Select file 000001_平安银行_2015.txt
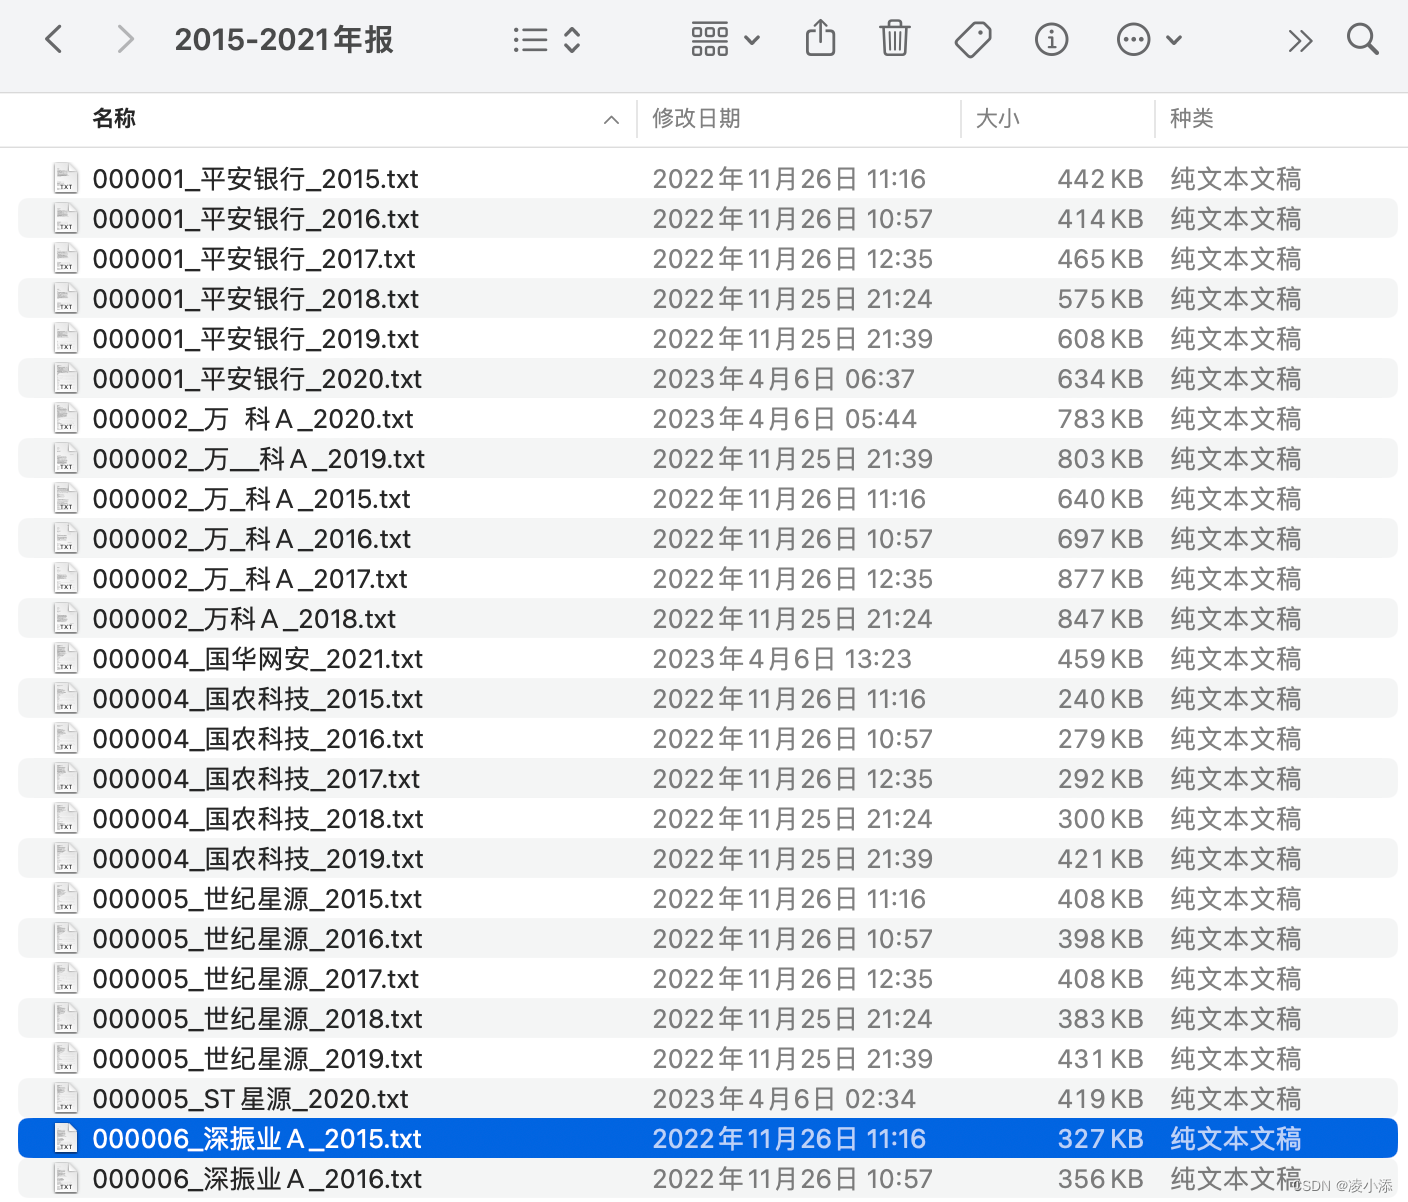 (708, 178)
